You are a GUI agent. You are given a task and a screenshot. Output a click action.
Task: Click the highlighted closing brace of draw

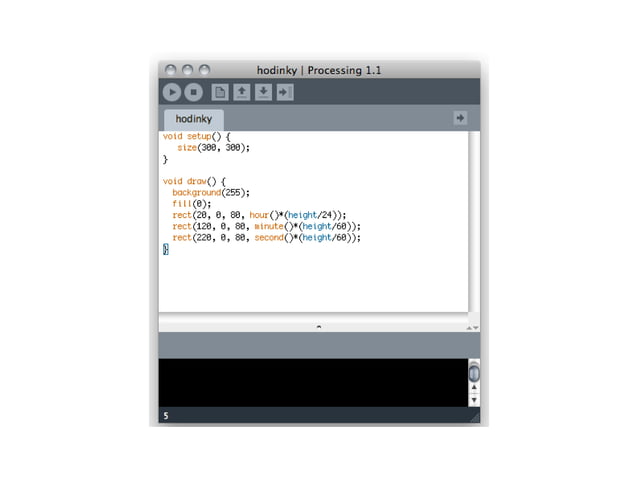point(166,249)
